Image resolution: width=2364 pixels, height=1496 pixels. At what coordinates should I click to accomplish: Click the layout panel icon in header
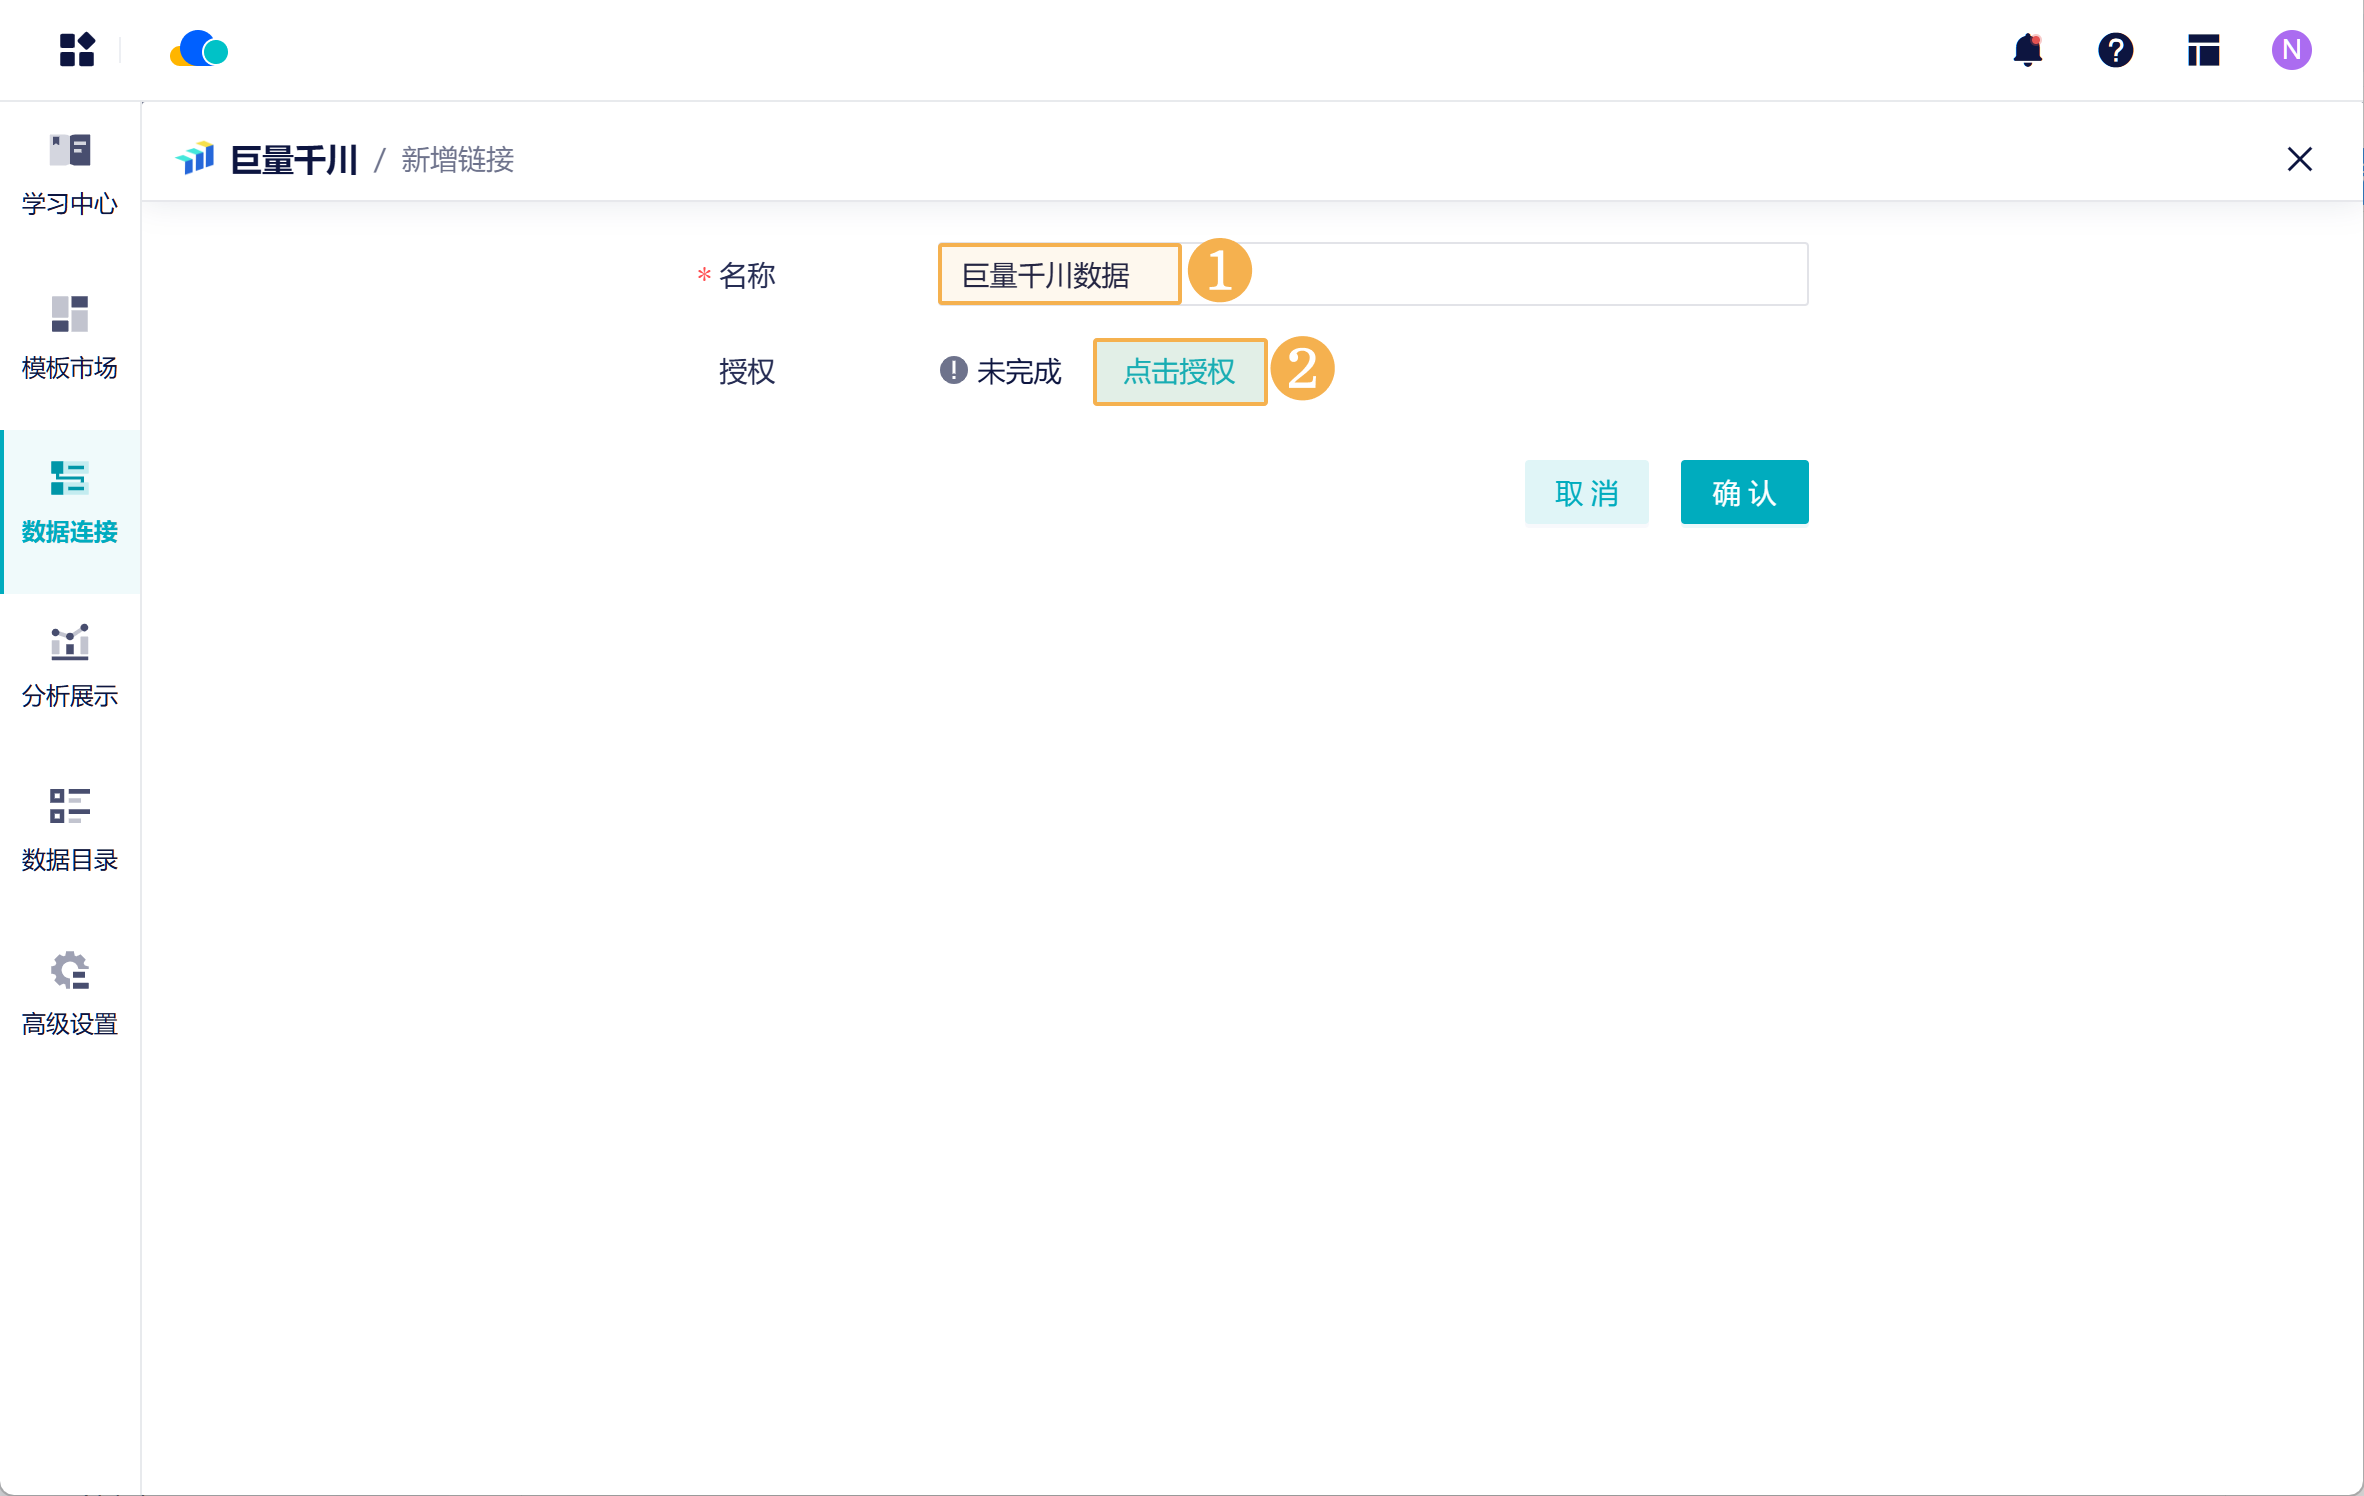(x=2203, y=50)
